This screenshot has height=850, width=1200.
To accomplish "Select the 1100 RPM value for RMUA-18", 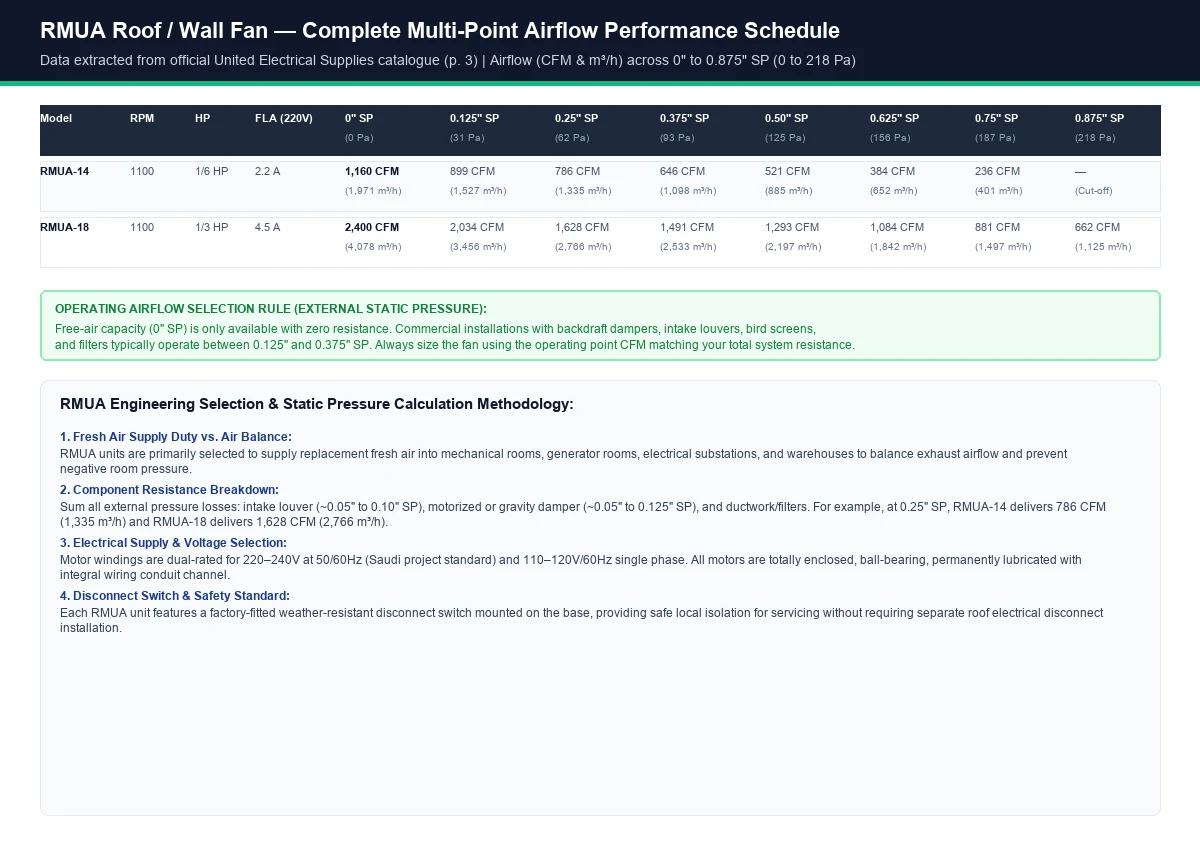I will (142, 227).
